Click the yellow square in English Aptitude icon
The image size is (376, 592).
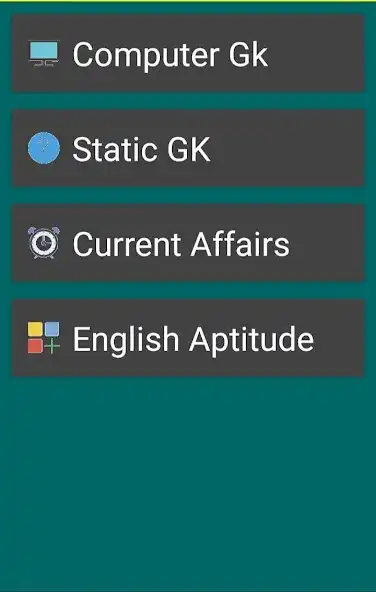point(35,329)
